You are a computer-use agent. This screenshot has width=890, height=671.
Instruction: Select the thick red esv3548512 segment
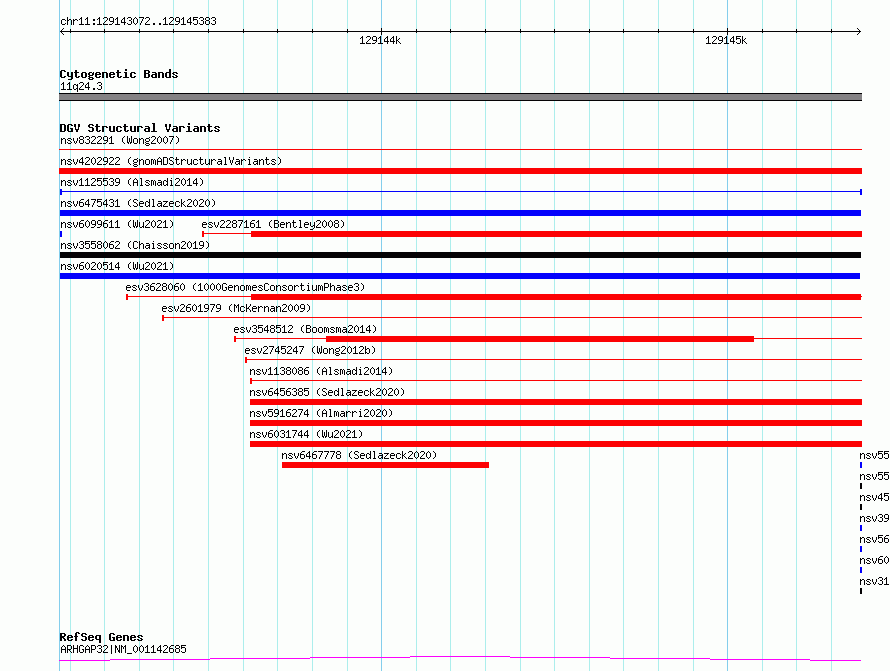(540, 339)
